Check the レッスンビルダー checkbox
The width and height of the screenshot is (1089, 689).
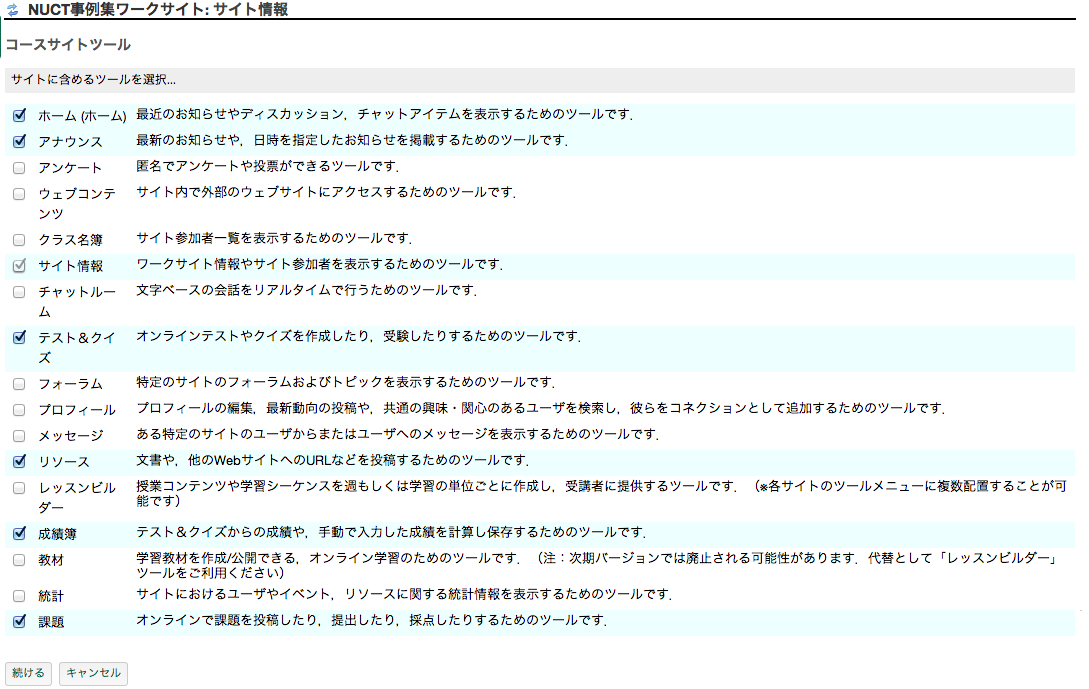[19, 488]
